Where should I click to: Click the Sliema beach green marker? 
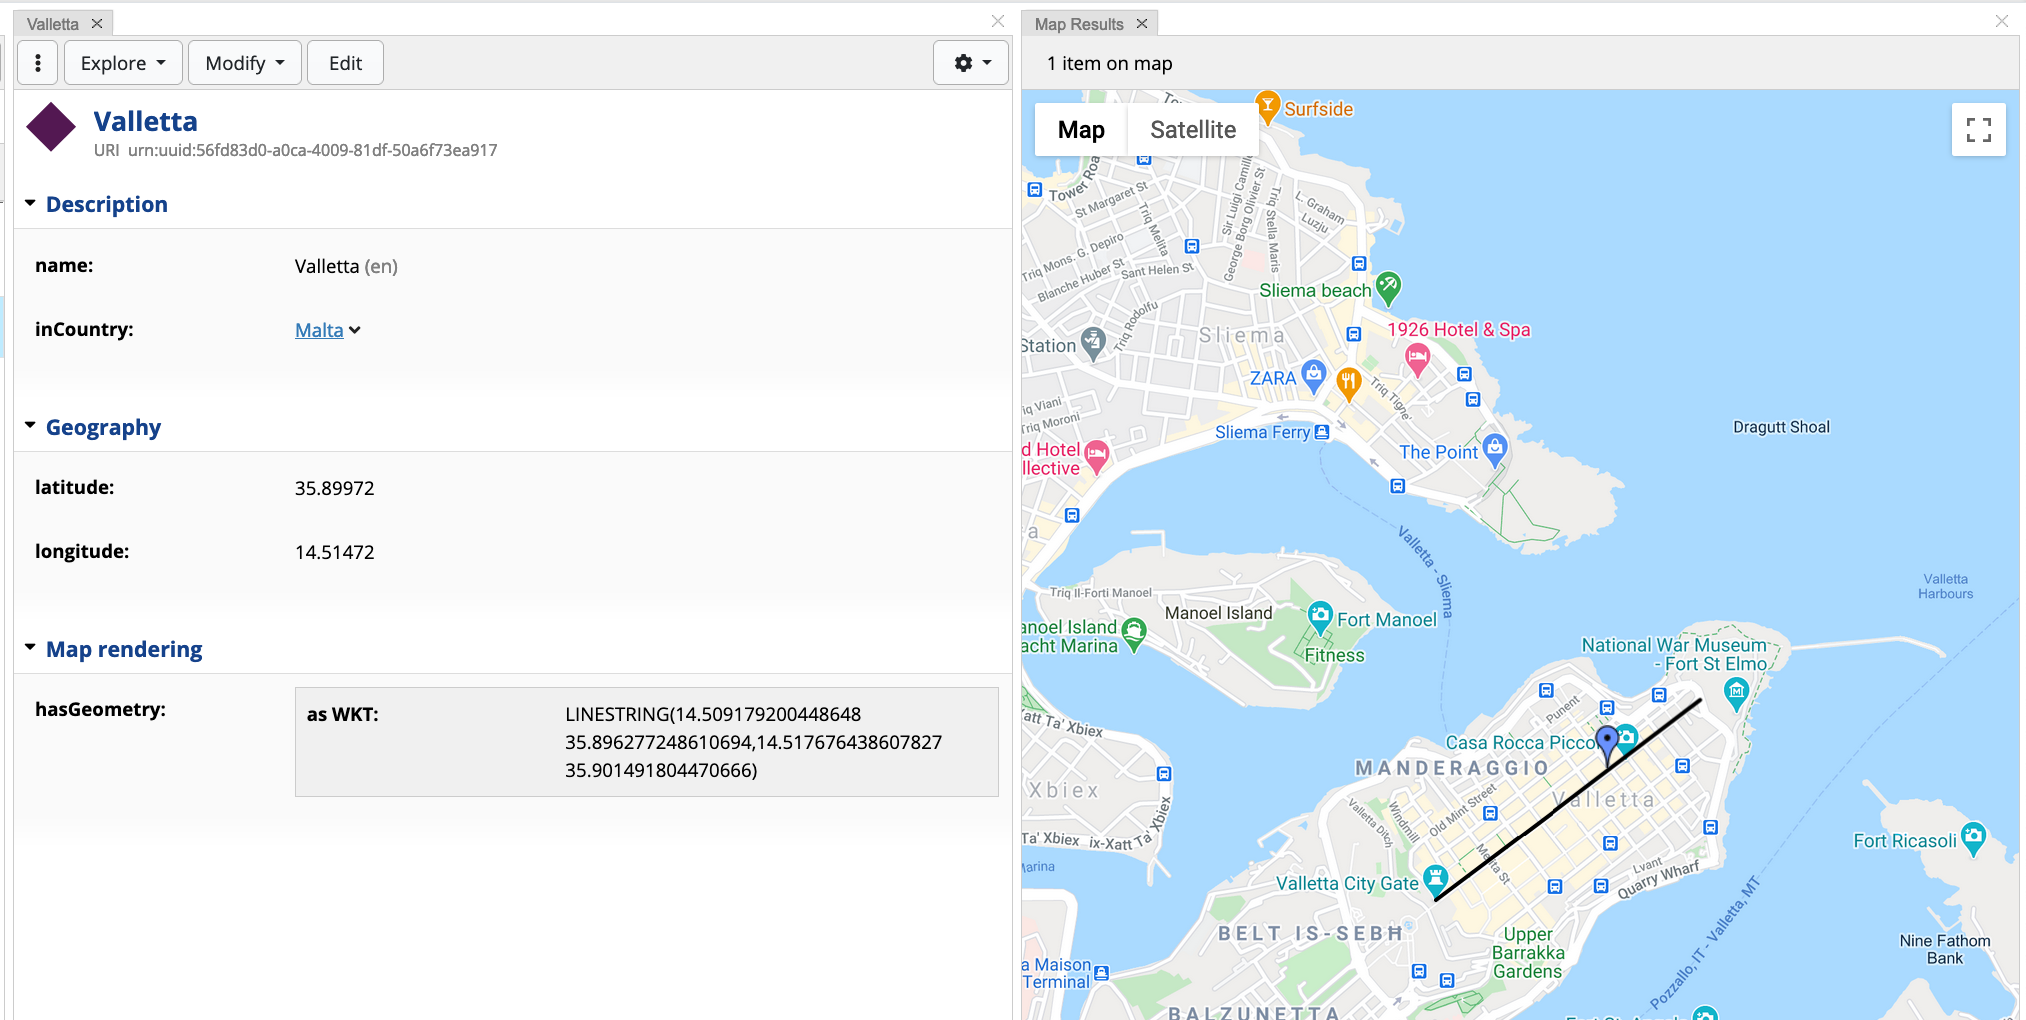1388,287
